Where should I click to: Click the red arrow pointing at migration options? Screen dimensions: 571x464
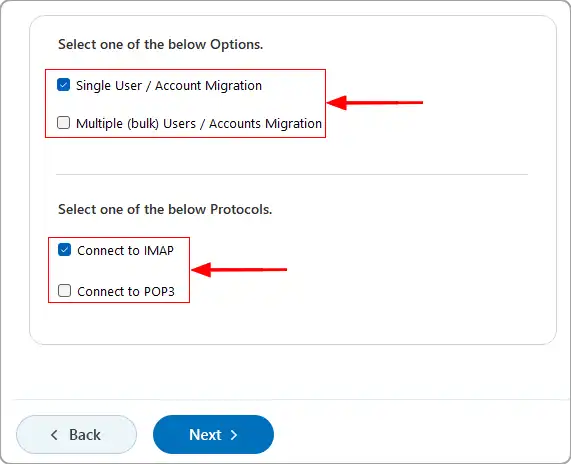pyautogui.click(x=375, y=103)
